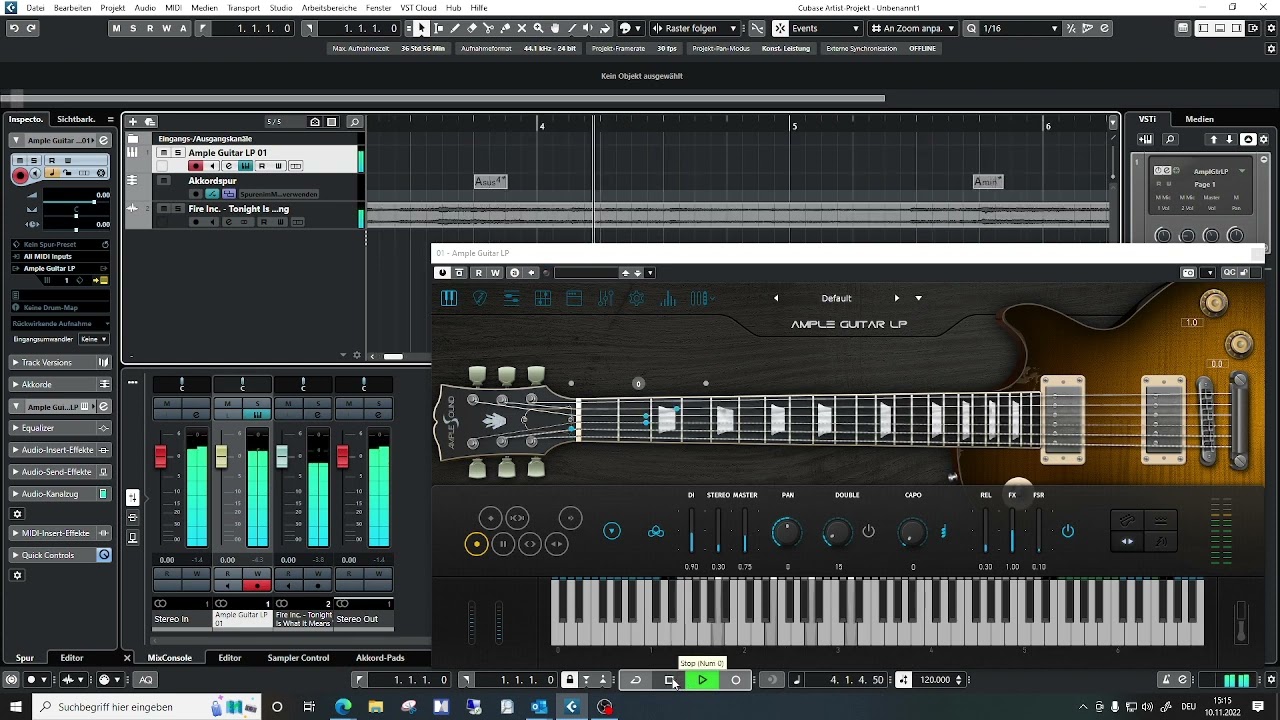Select the Split scissors tool
1280x720 pixels.
coord(488,28)
